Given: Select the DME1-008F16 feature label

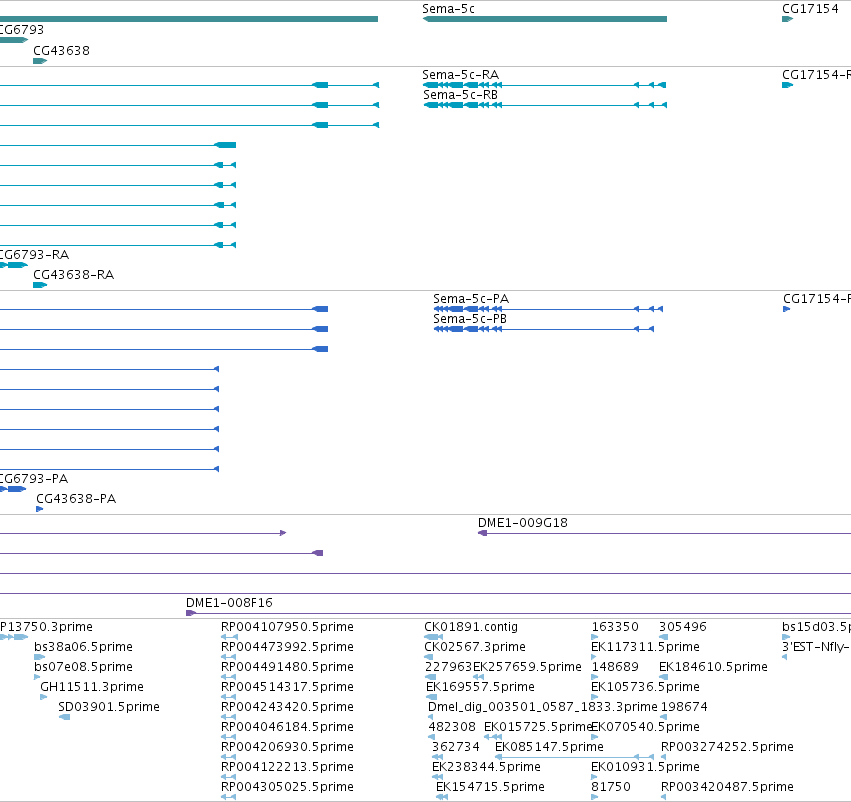Looking at the screenshot, I should [x=229, y=603].
